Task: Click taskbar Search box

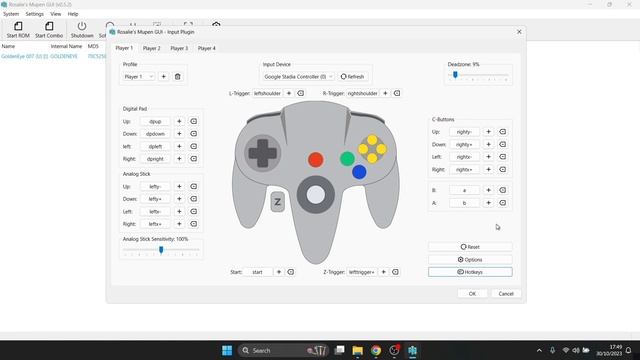Action: click(283, 351)
